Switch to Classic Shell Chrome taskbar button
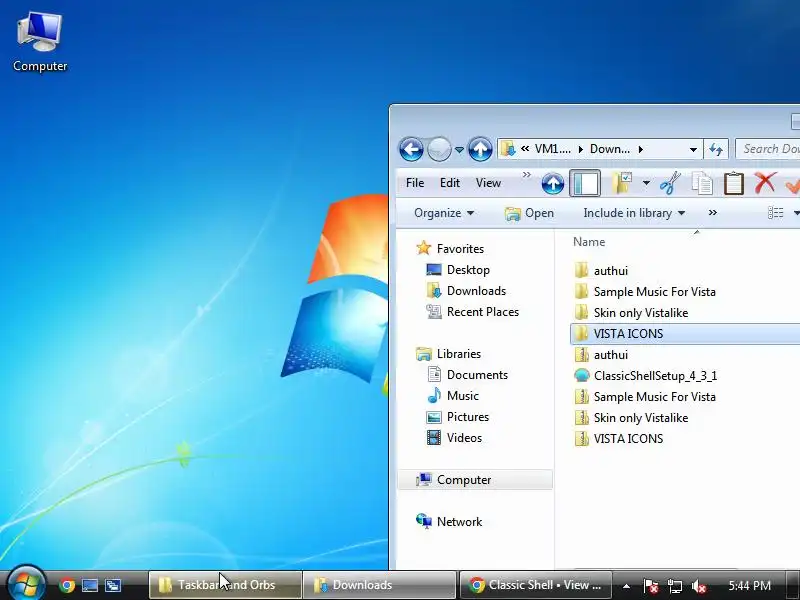 (535, 585)
